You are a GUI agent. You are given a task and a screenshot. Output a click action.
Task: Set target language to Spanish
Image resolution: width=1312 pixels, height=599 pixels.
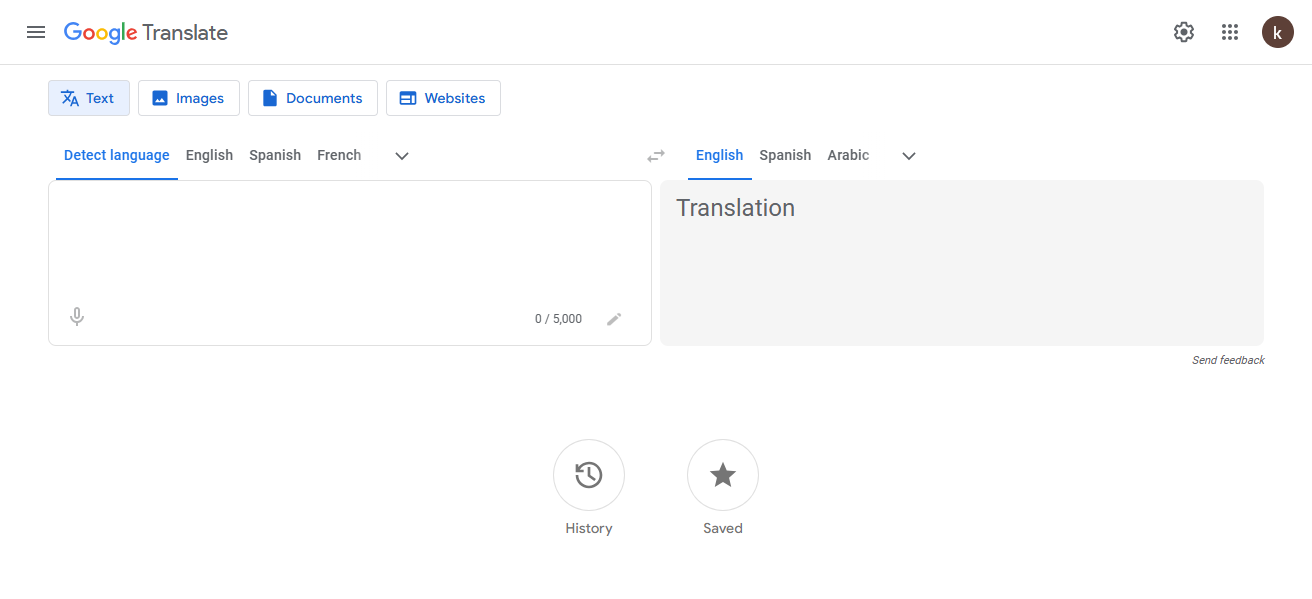(x=785, y=155)
